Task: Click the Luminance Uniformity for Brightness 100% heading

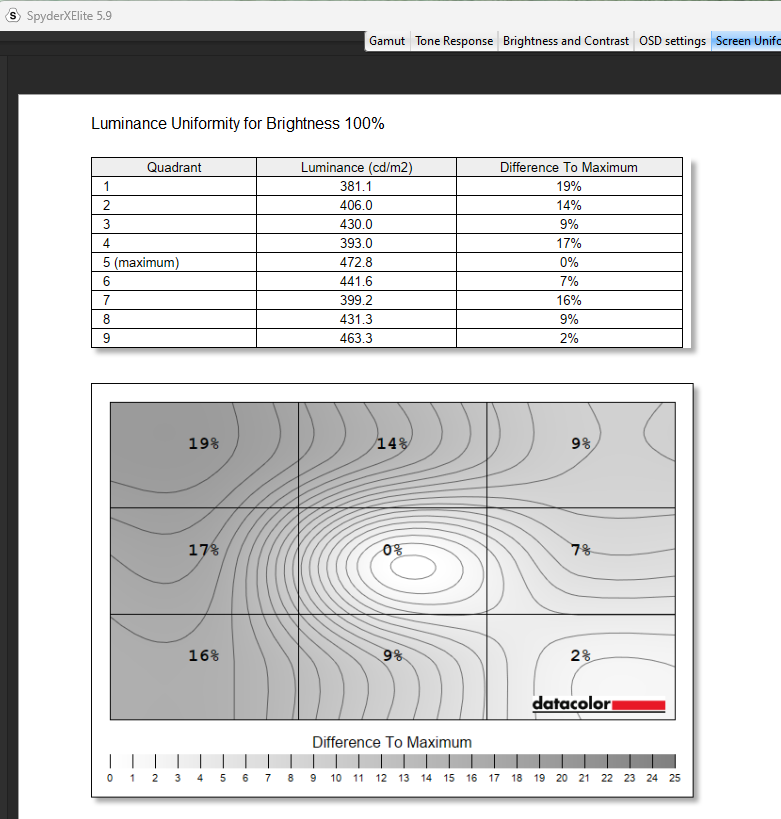Action: coord(237,124)
